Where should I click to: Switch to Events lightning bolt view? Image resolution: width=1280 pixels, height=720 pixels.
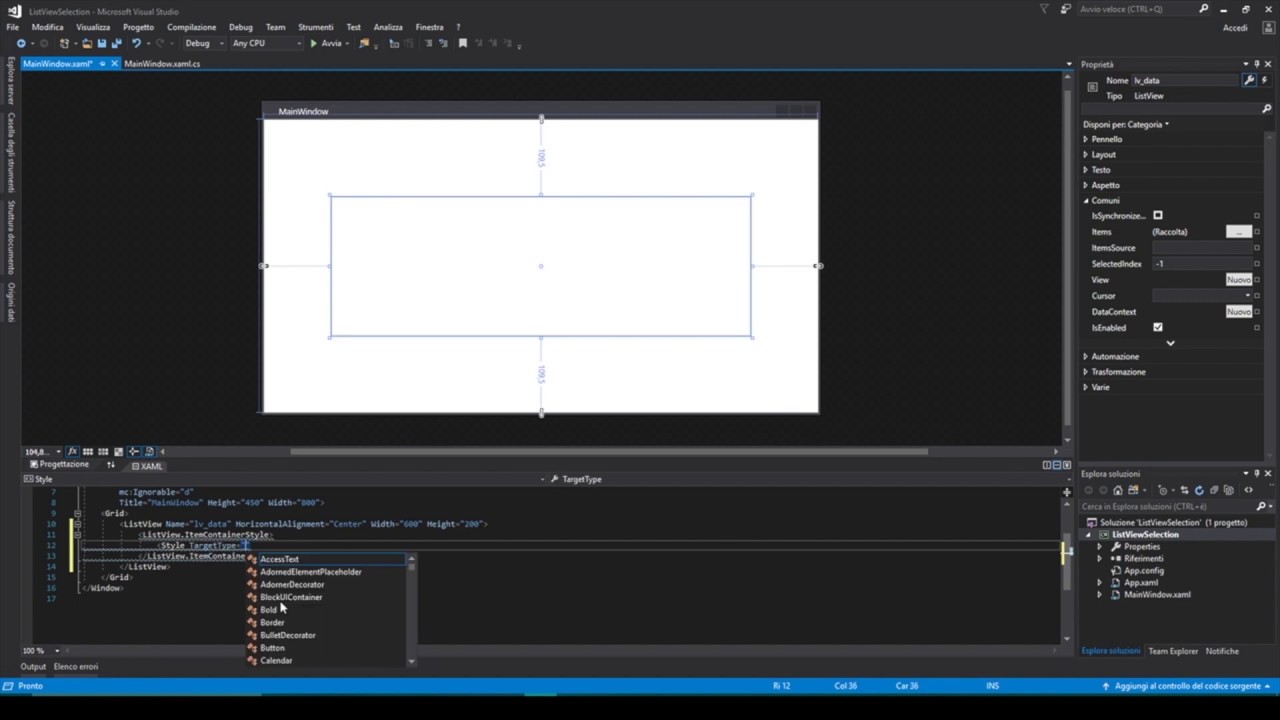point(1264,80)
